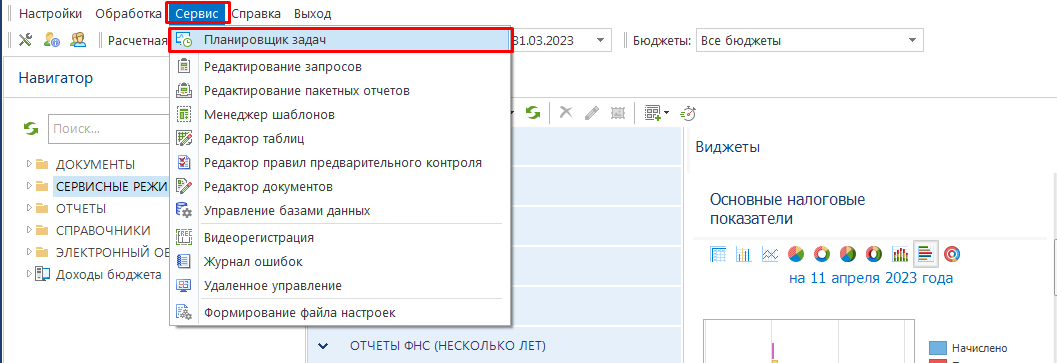Select the horizontal bars chart icon

click(925, 254)
